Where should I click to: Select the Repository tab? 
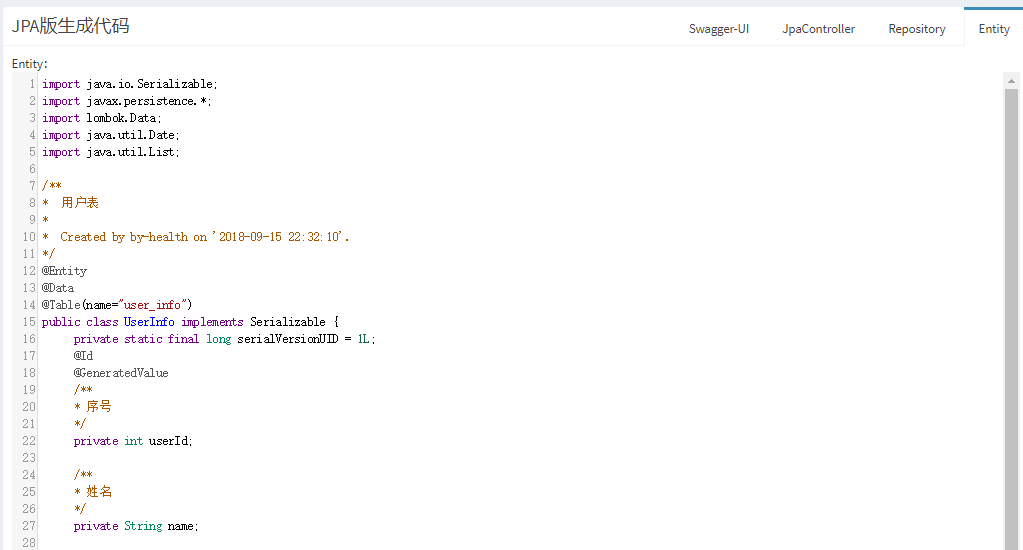click(916, 29)
